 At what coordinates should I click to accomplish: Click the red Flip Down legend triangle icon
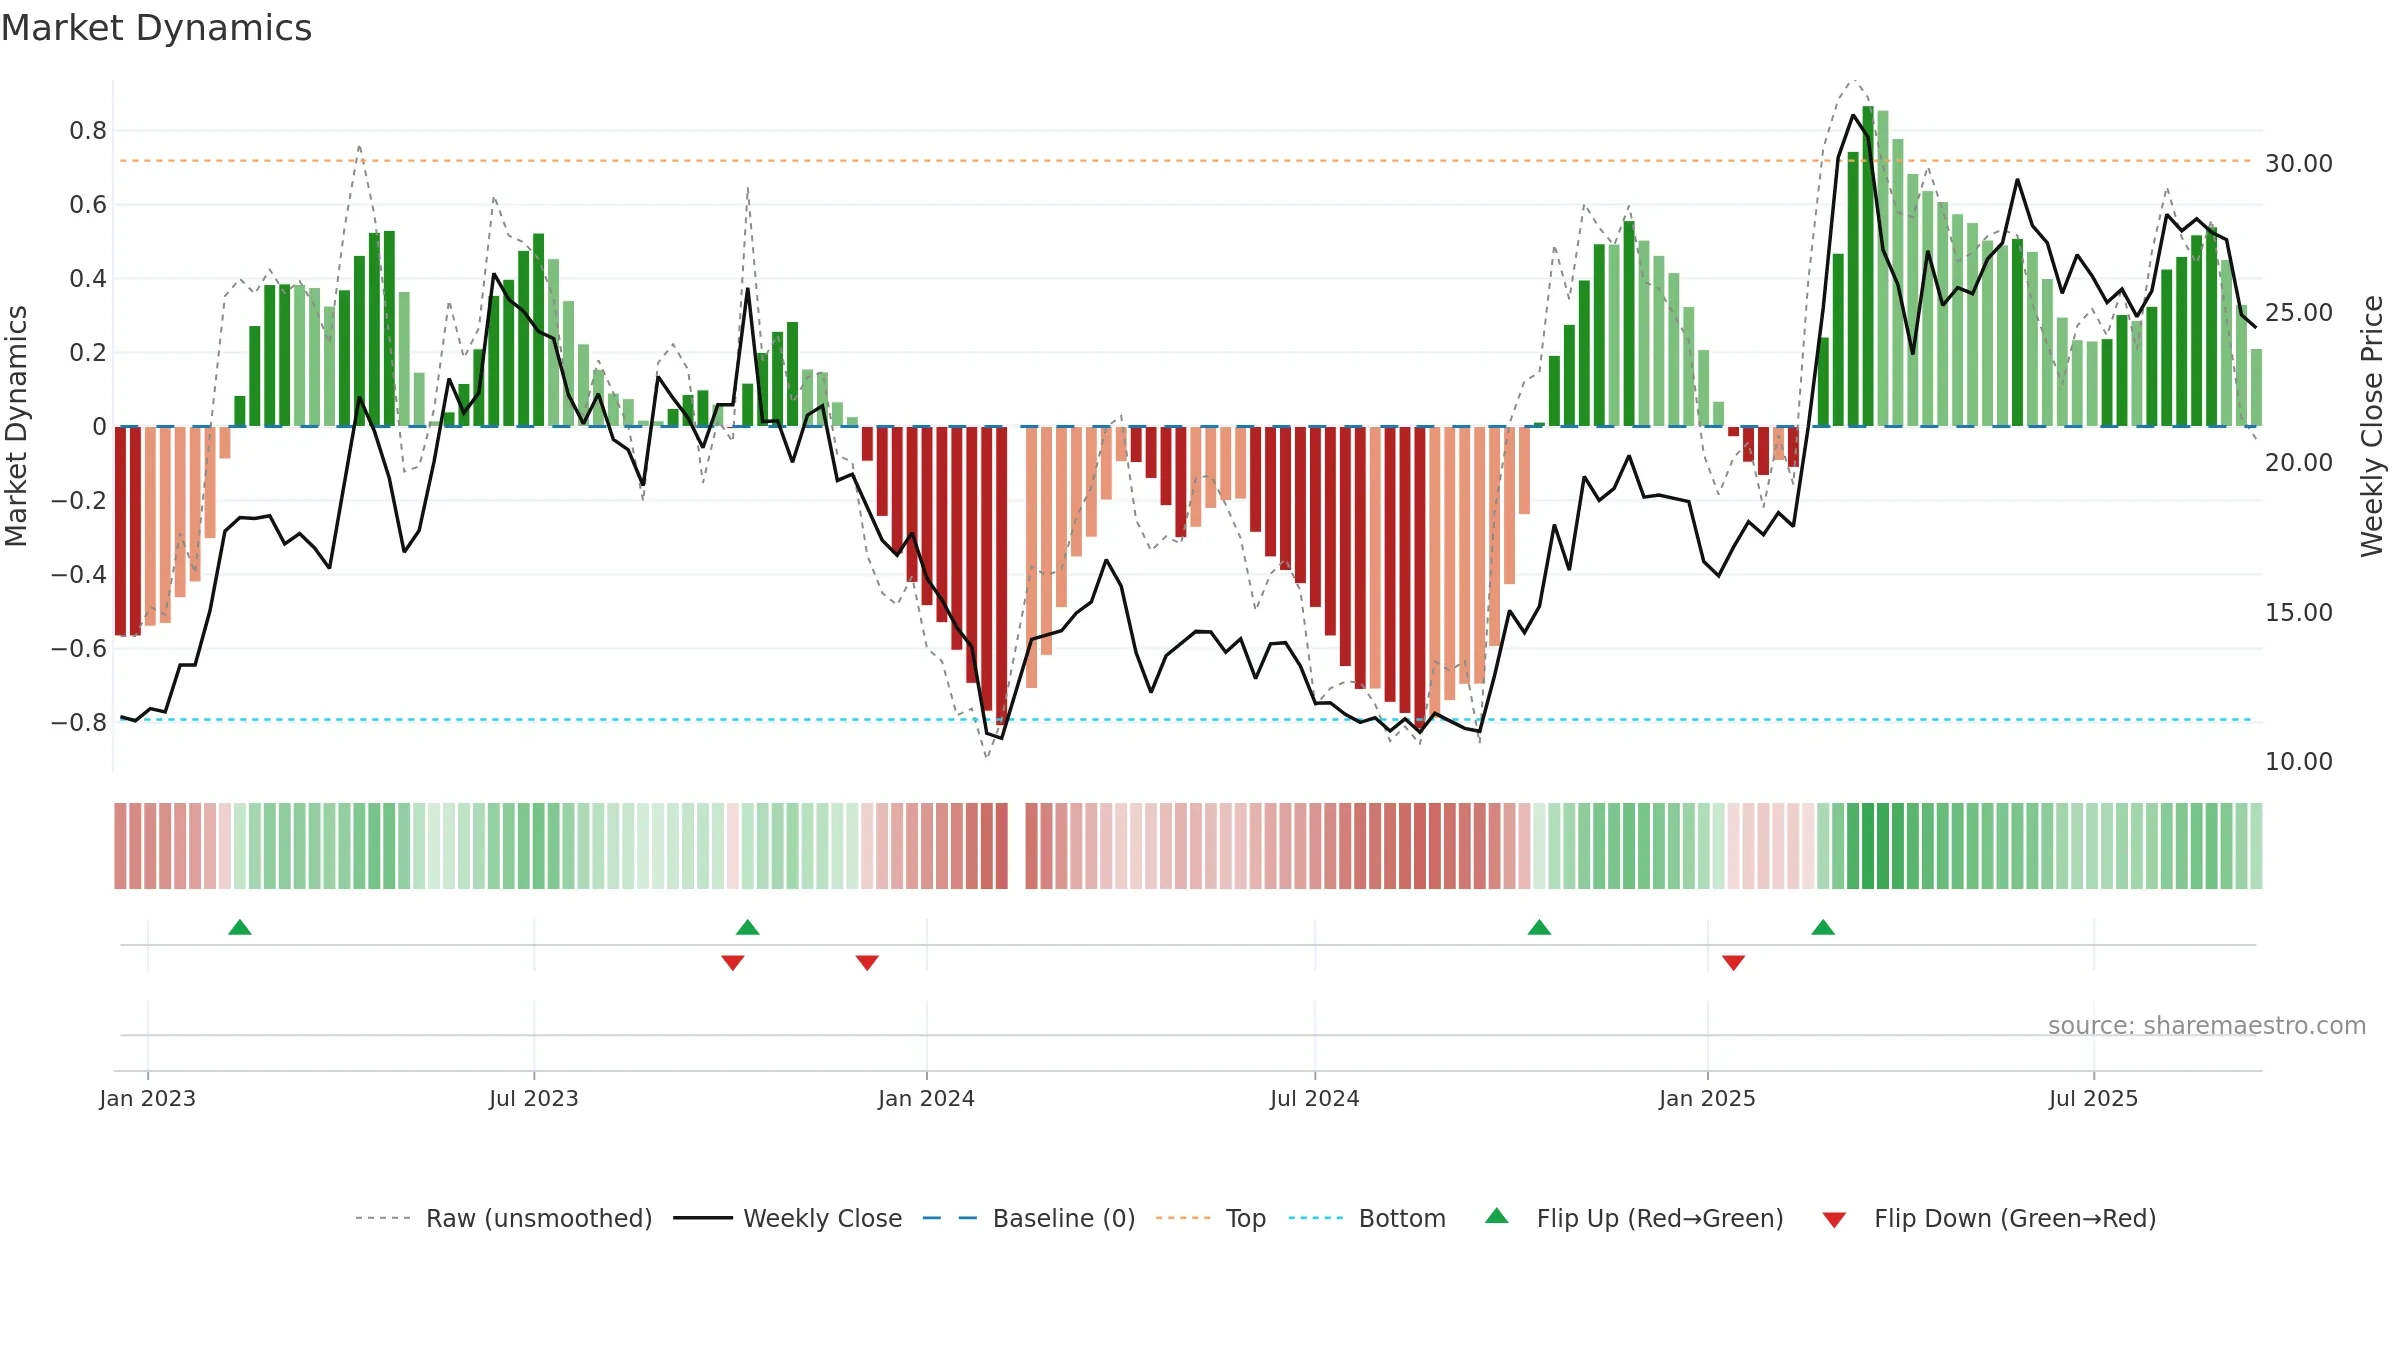1834,1220
